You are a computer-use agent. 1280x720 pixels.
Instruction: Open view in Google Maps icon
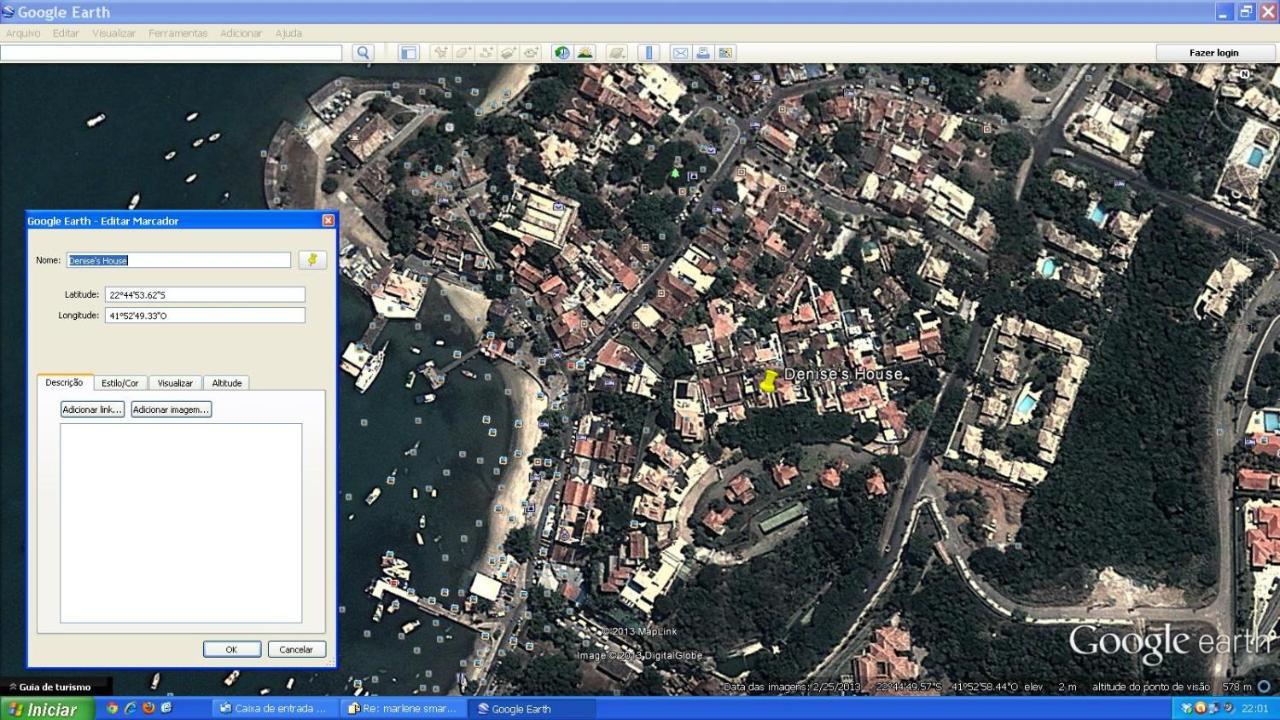pyautogui.click(x=725, y=53)
